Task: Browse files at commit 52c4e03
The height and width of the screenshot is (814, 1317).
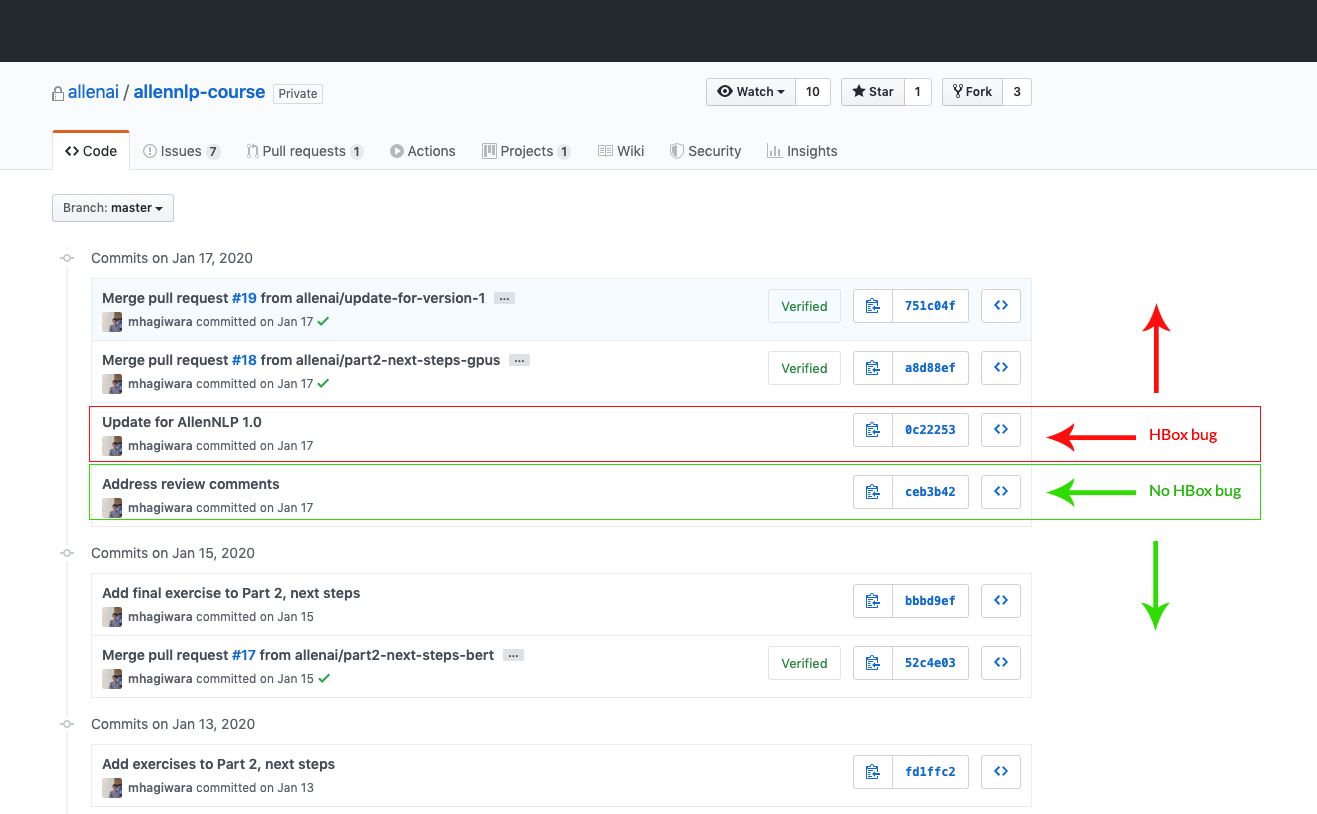Action: click(1000, 662)
